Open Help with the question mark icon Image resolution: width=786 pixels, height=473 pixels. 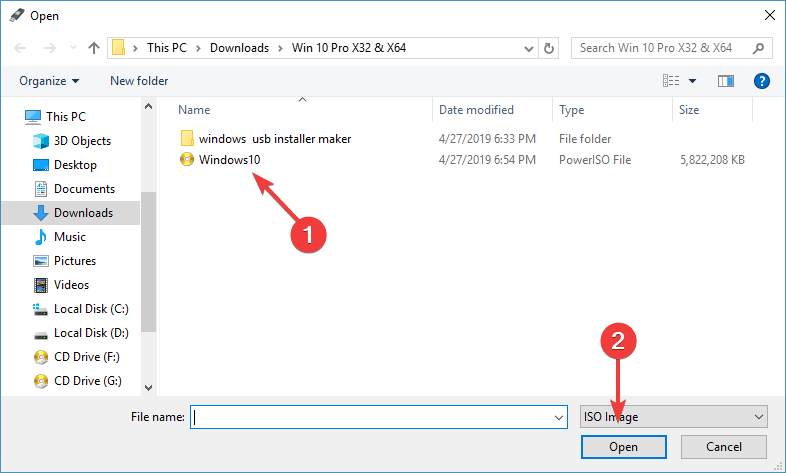point(761,81)
